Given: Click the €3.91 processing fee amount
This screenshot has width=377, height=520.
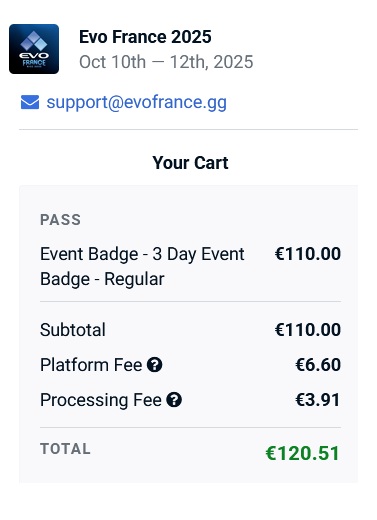Looking at the screenshot, I should click(x=318, y=400).
